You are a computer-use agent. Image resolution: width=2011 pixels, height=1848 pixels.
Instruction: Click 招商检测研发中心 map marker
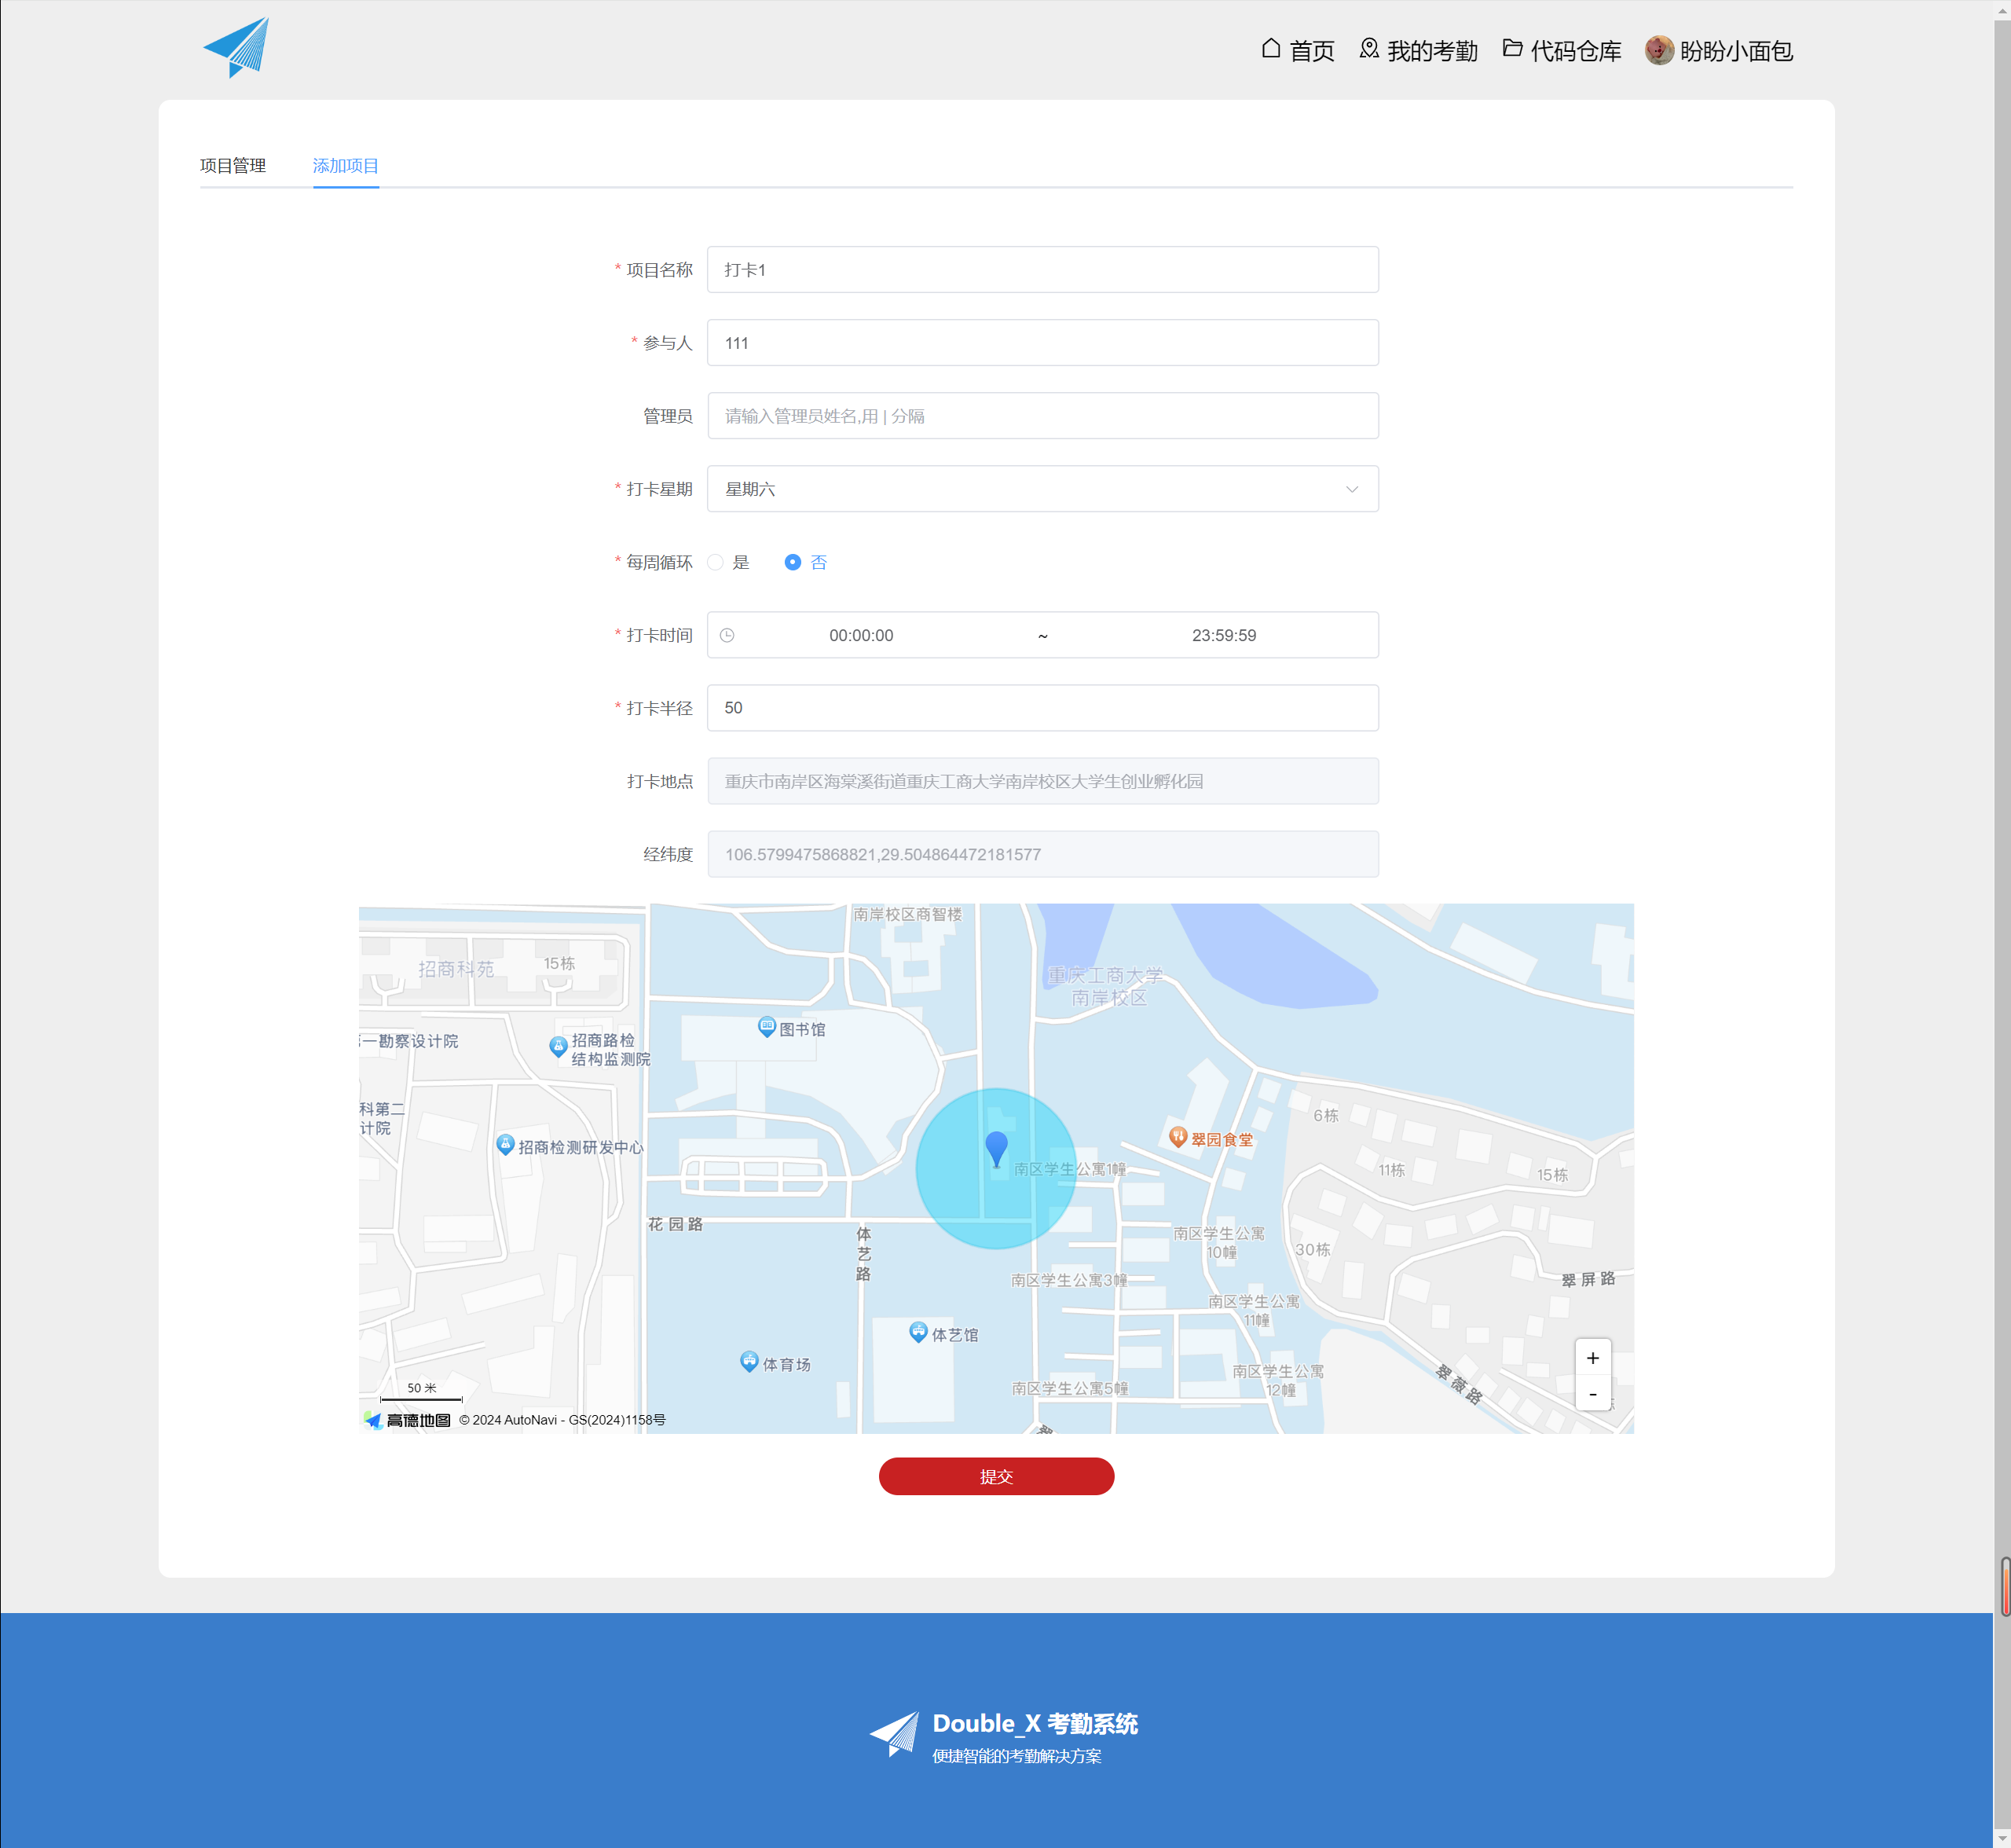[x=505, y=1145]
